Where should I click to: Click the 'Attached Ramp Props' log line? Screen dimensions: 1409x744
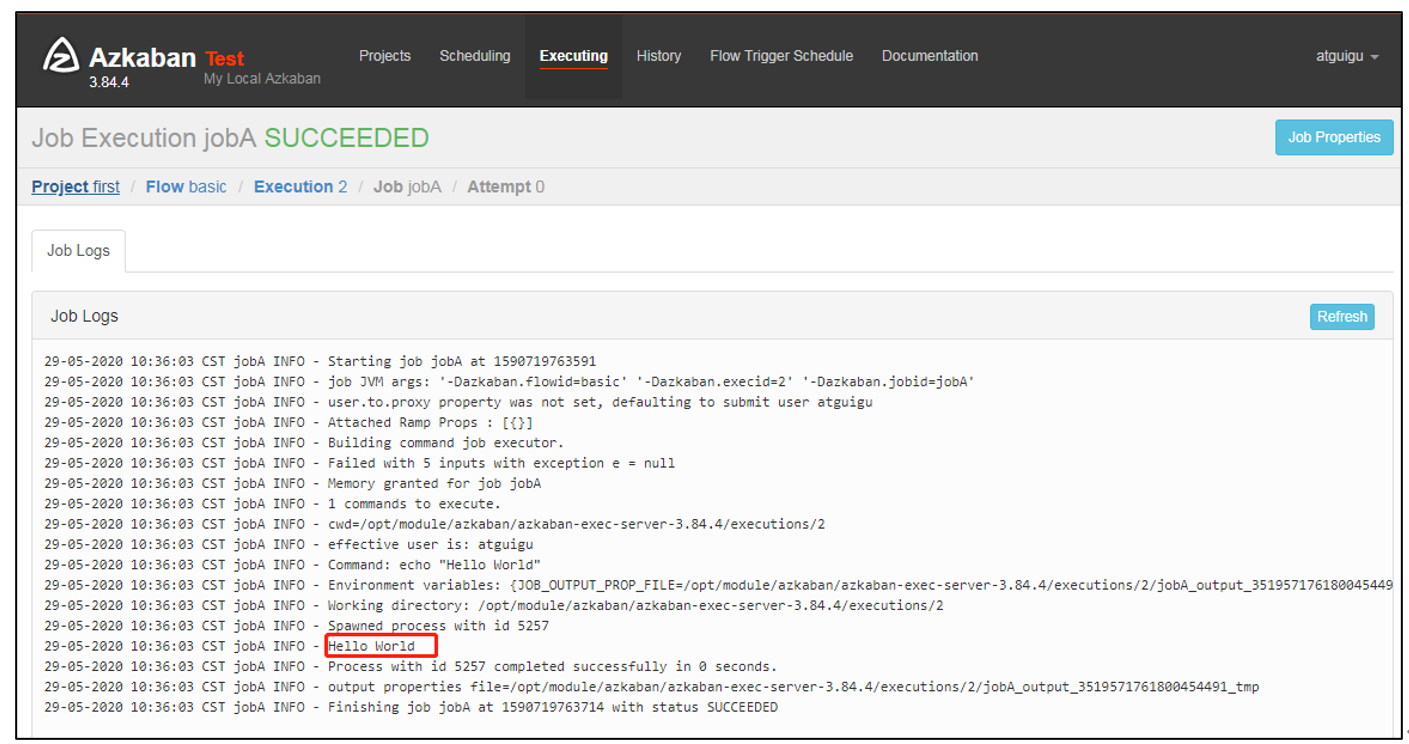tap(289, 422)
